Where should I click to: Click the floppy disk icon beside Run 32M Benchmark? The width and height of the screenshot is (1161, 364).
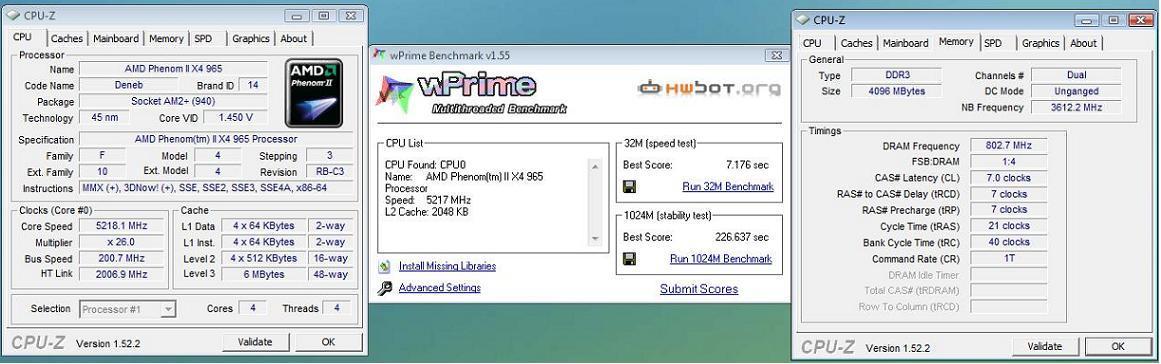pyautogui.click(x=630, y=187)
